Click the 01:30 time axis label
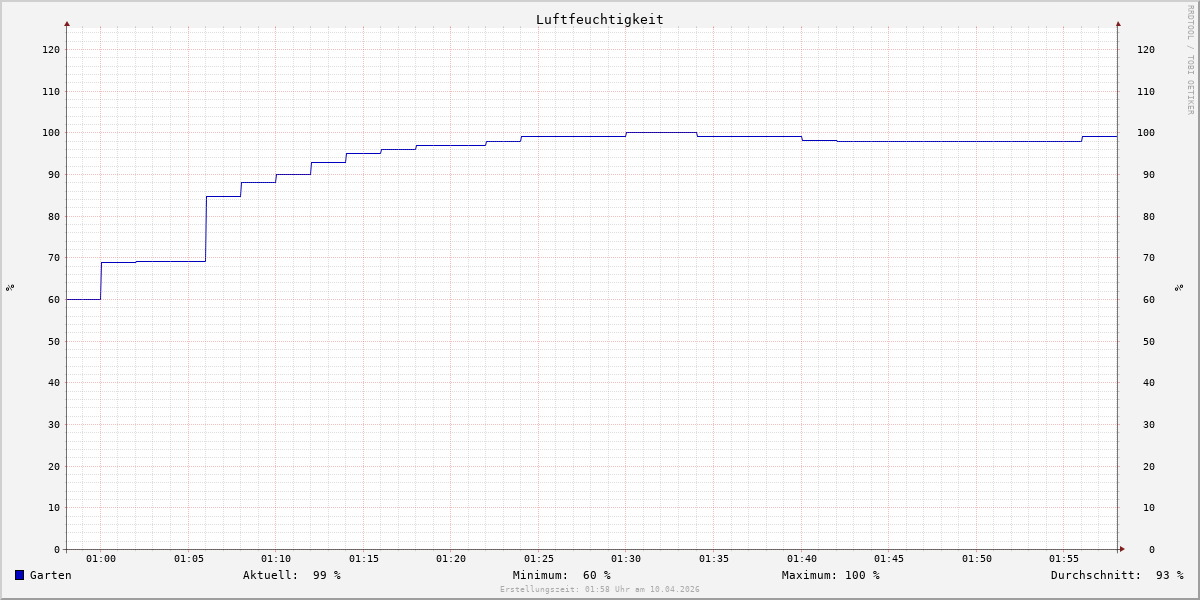This screenshot has width=1200, height=600. click(x=626, y=559)
